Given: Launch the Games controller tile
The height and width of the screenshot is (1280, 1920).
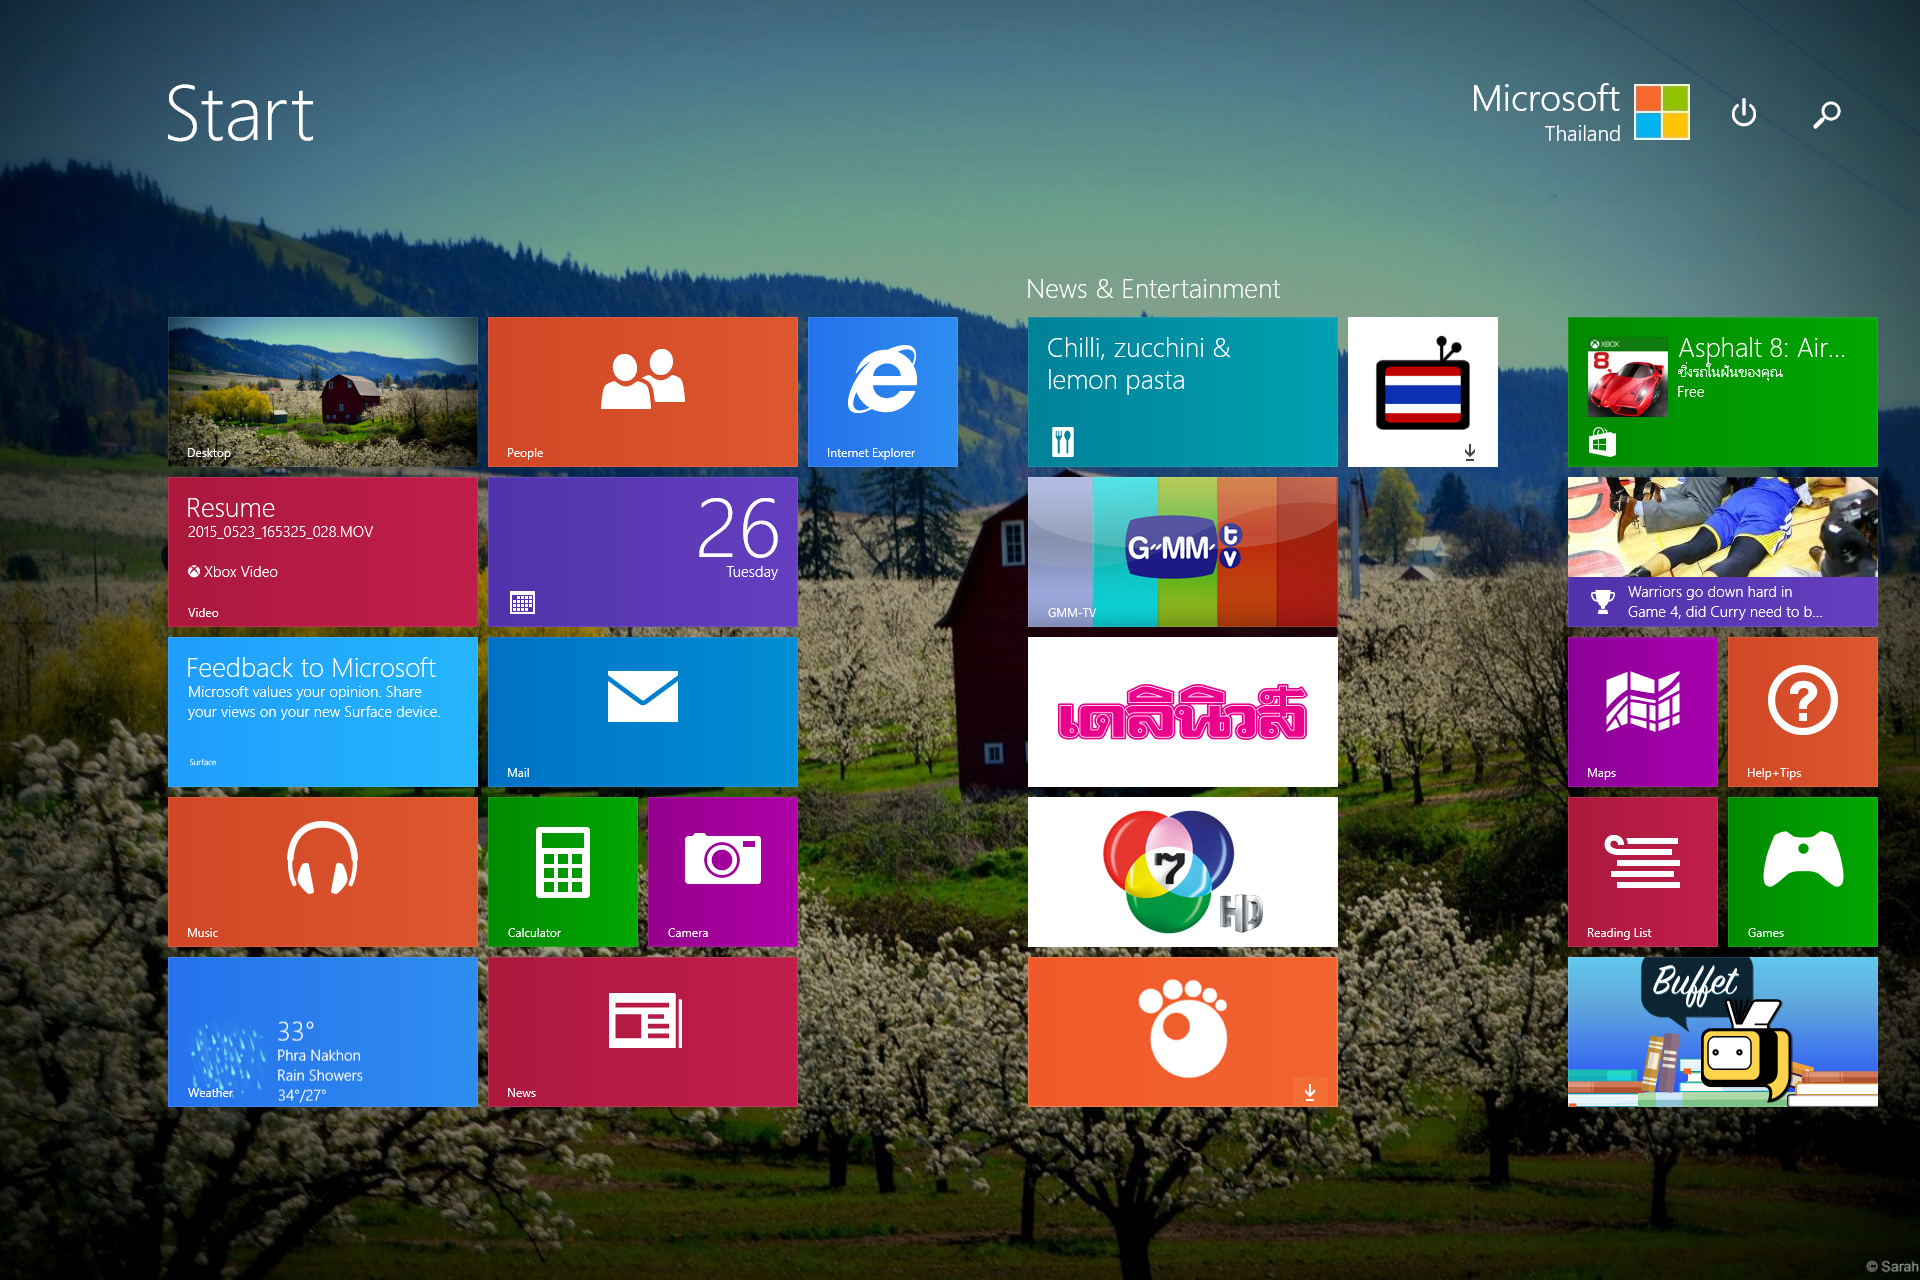Looking at the screenshot, I should click(1802, 872).
